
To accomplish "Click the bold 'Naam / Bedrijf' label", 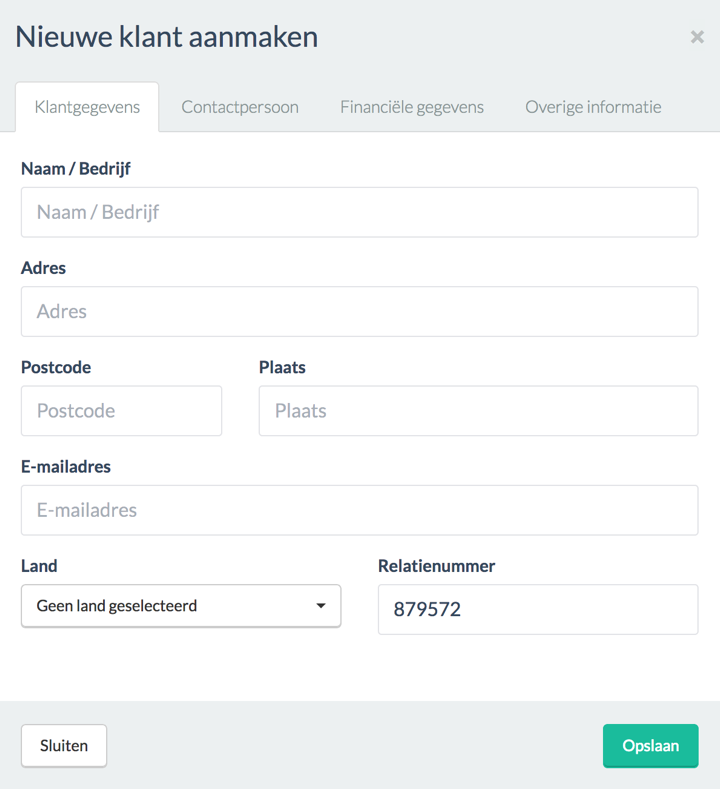I will pos(76,169).
